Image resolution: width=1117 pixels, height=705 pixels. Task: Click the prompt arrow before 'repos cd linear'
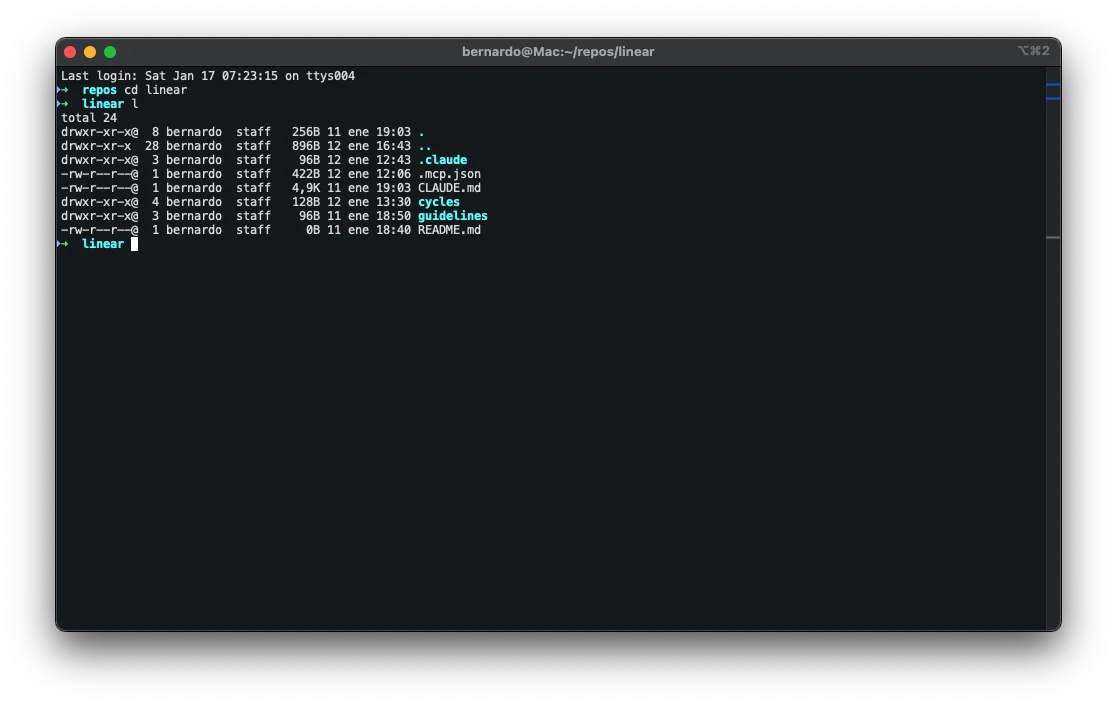[x=63, y=90]
